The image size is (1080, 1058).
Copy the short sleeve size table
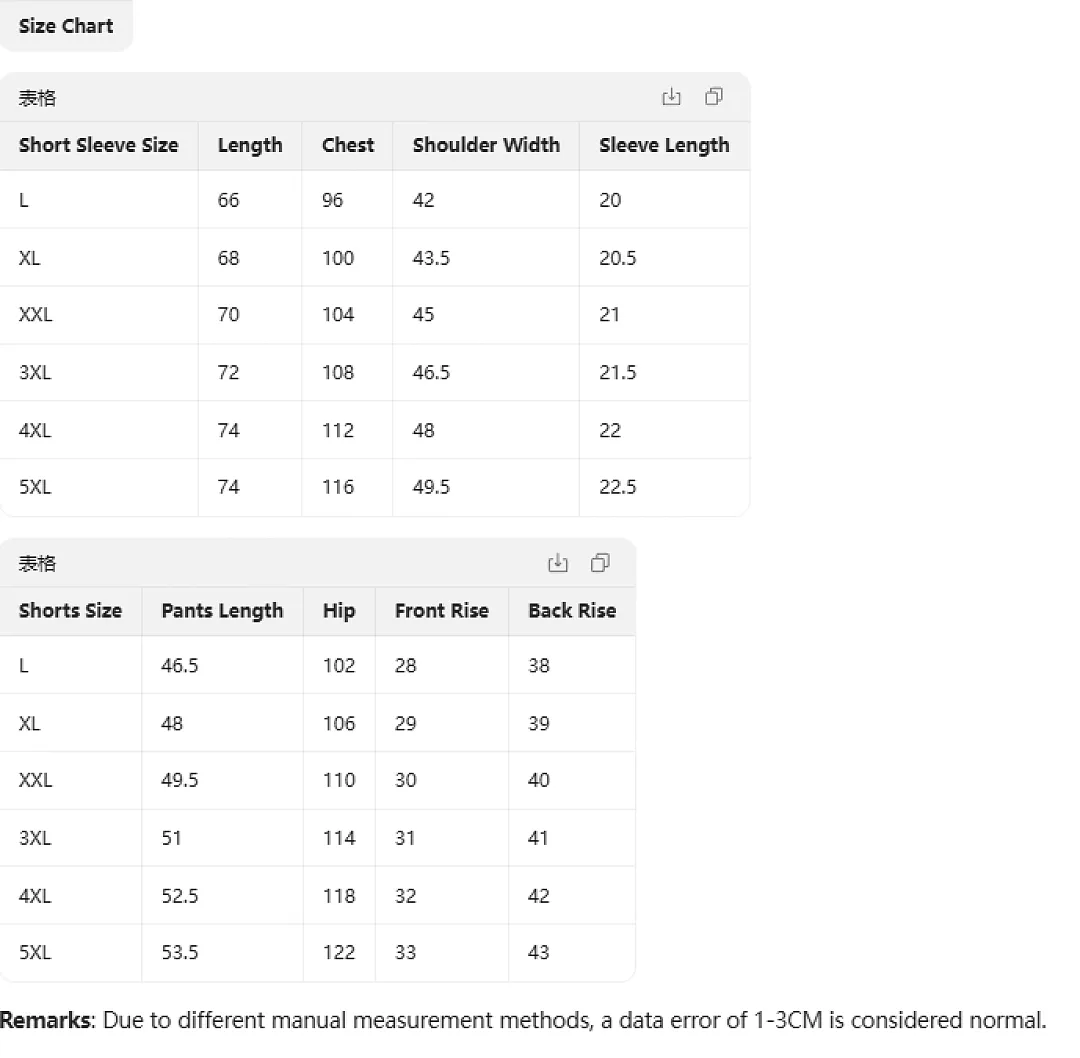[x=714, y=96]
